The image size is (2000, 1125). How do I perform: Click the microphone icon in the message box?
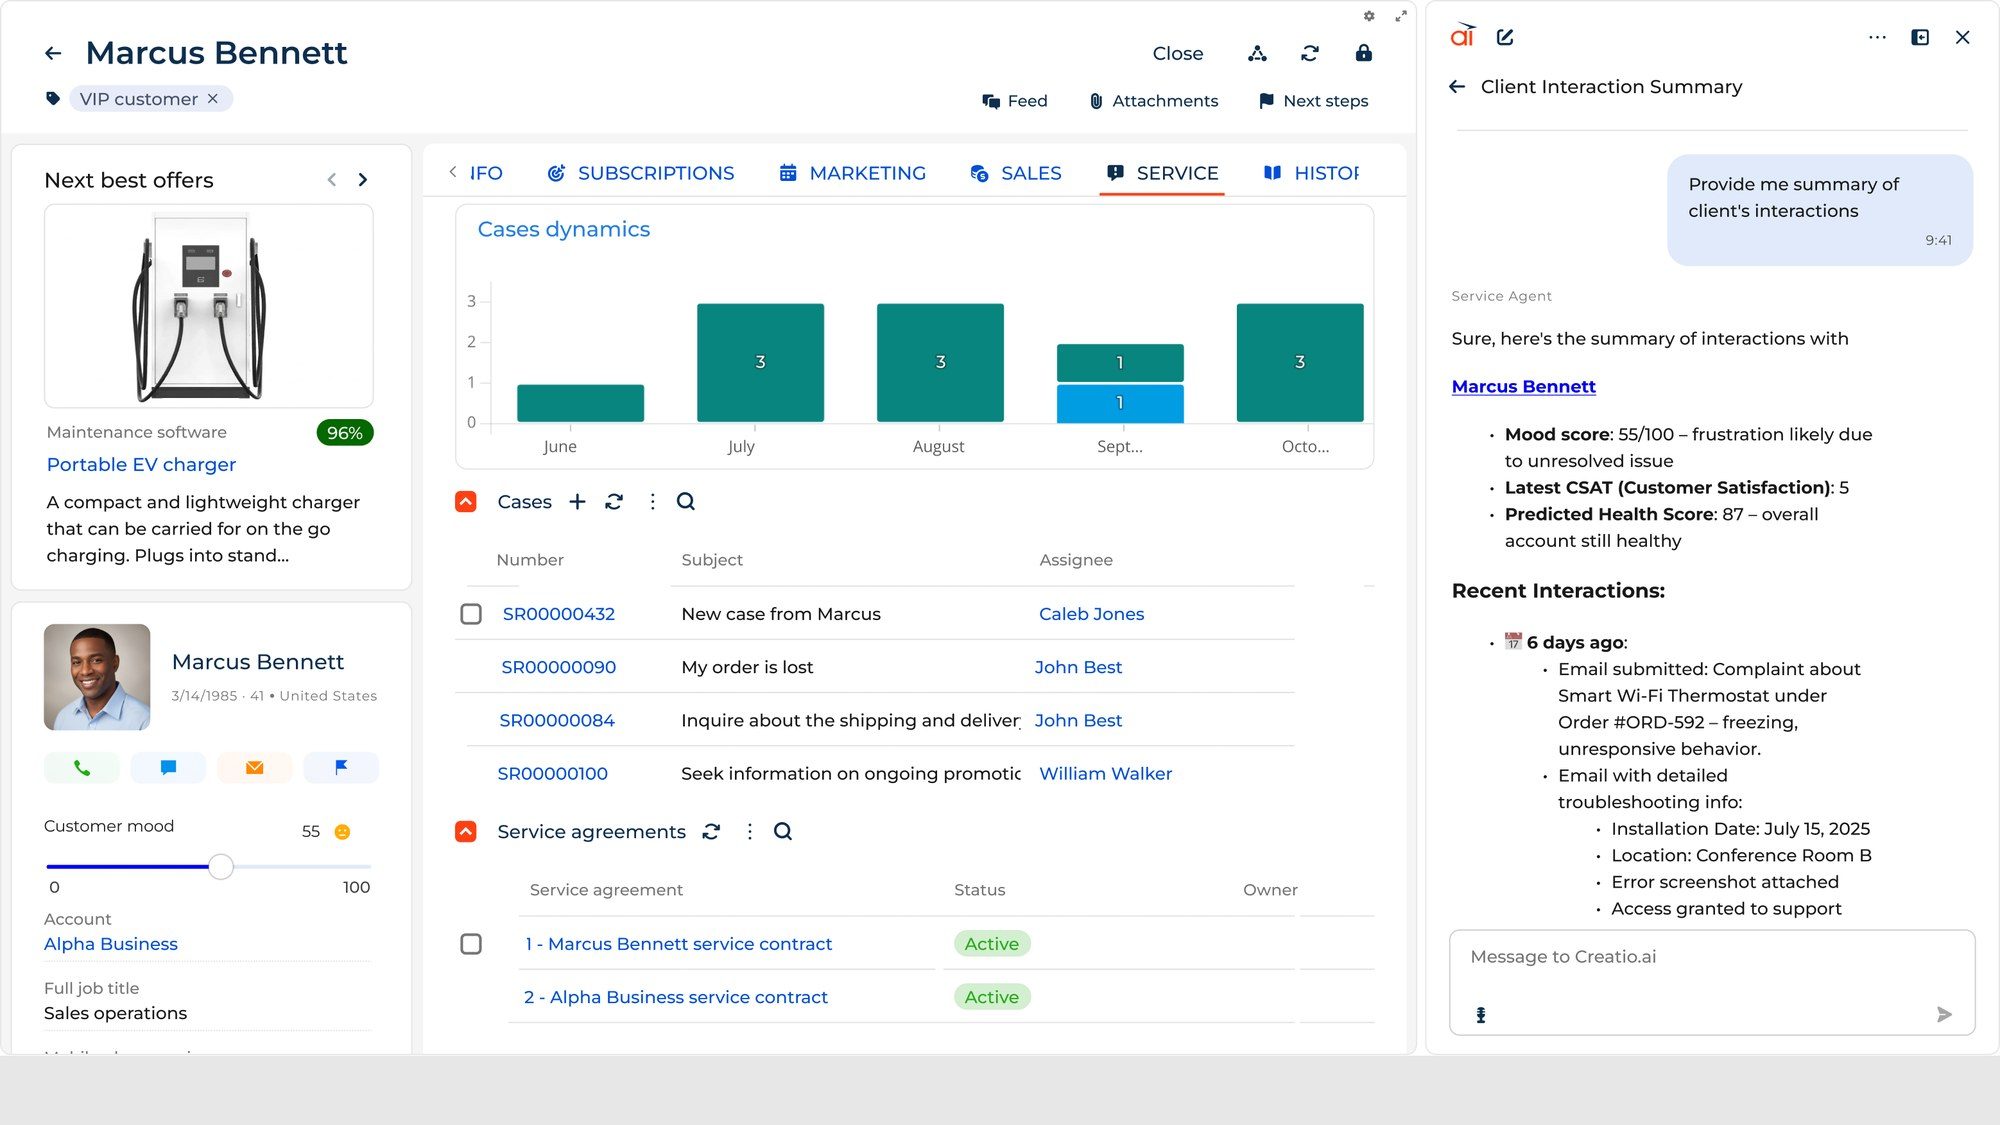pos(1481,1015)
